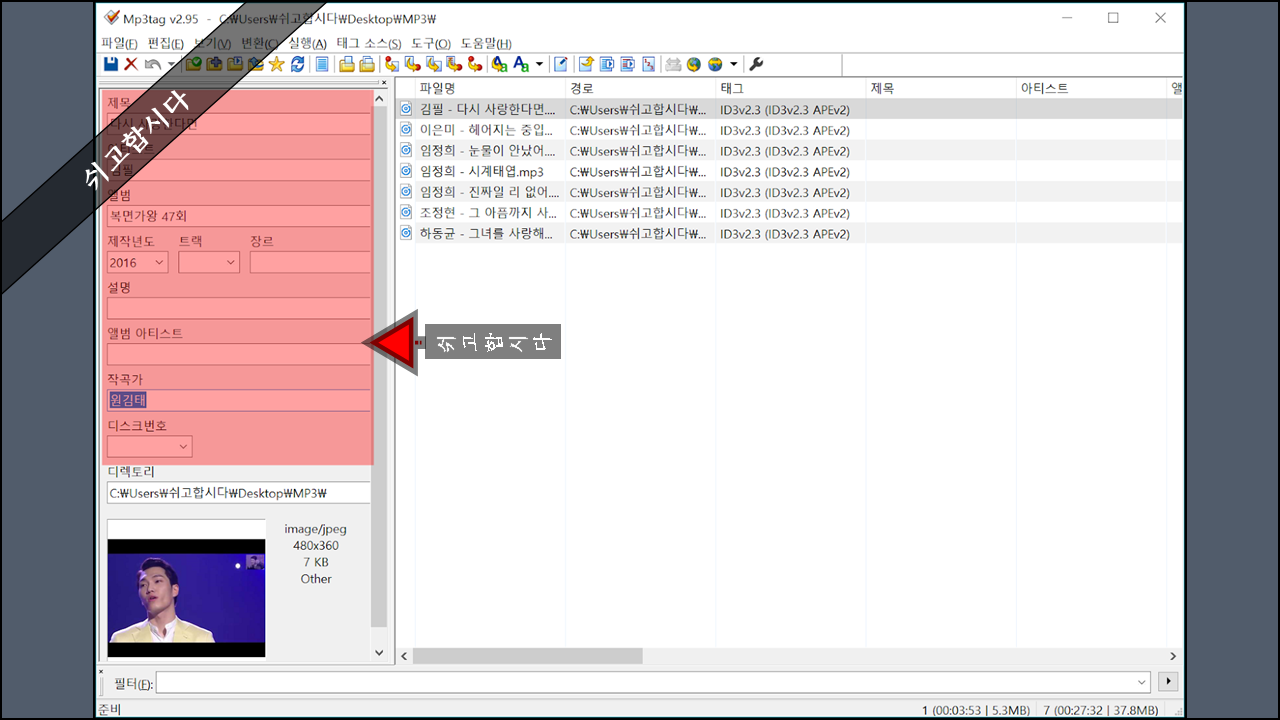This screenshot has height=720, width=1280.
Task: Expand the actions dropdown arrow
Action: (x=539, y=64)
